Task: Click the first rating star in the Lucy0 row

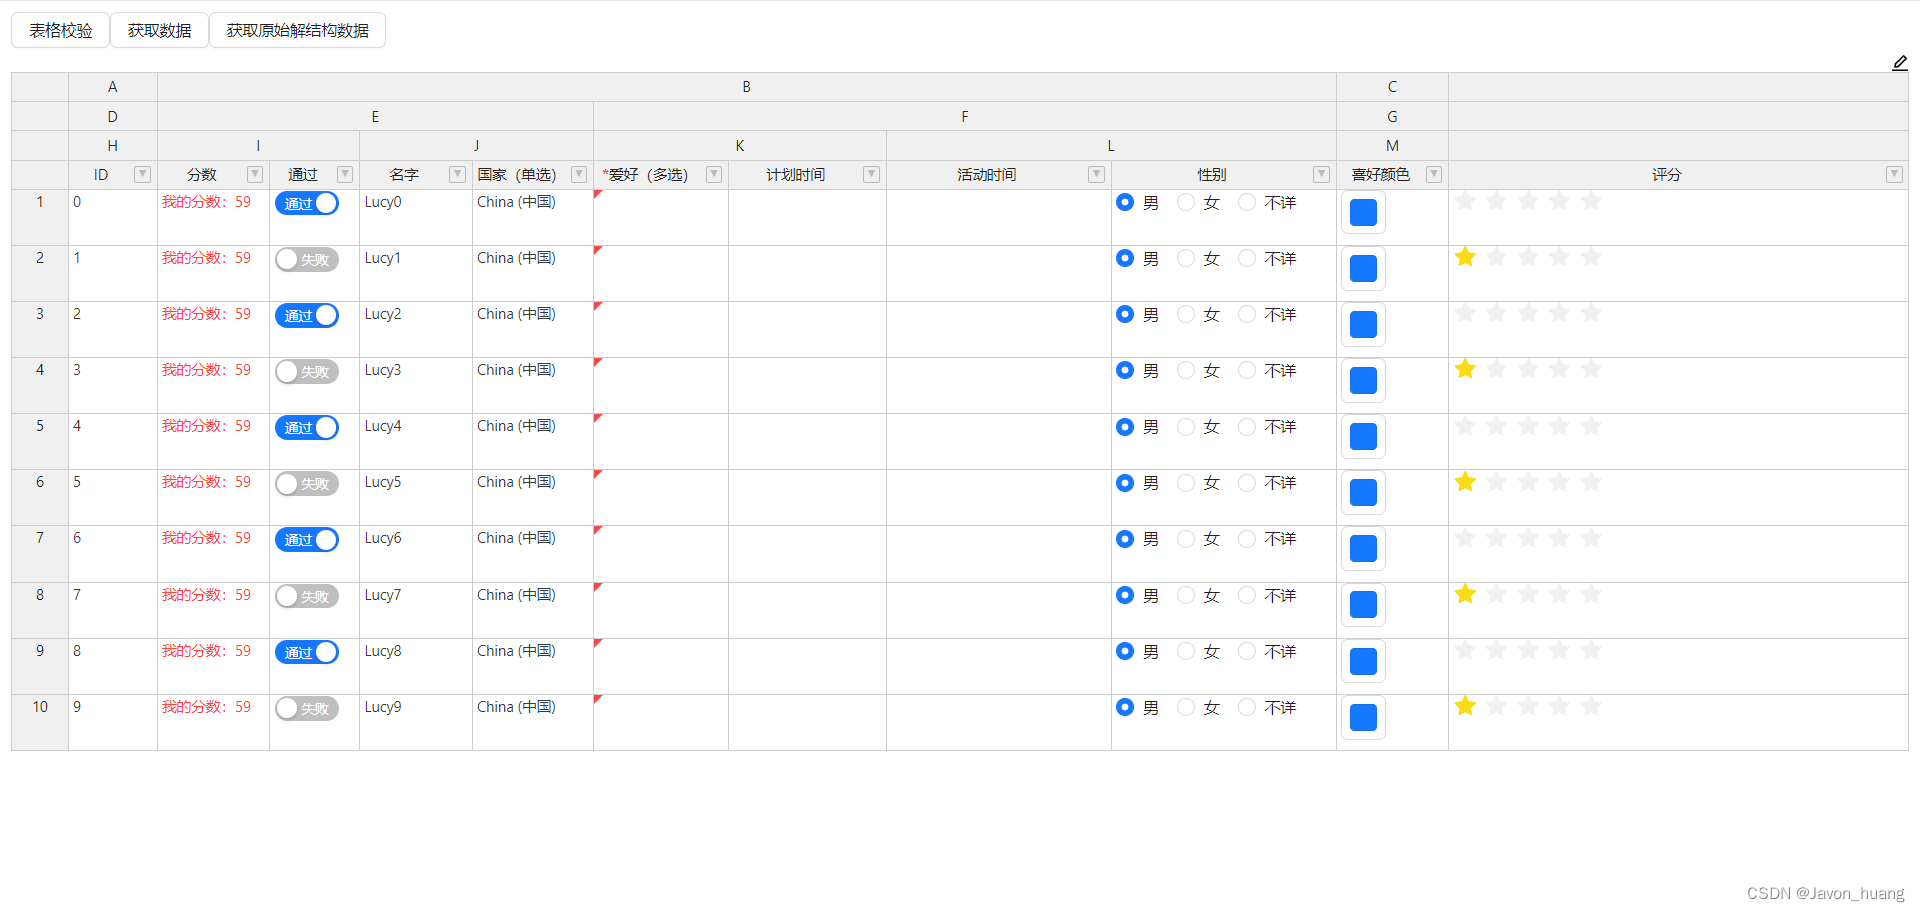Action: pos(1465,201)
